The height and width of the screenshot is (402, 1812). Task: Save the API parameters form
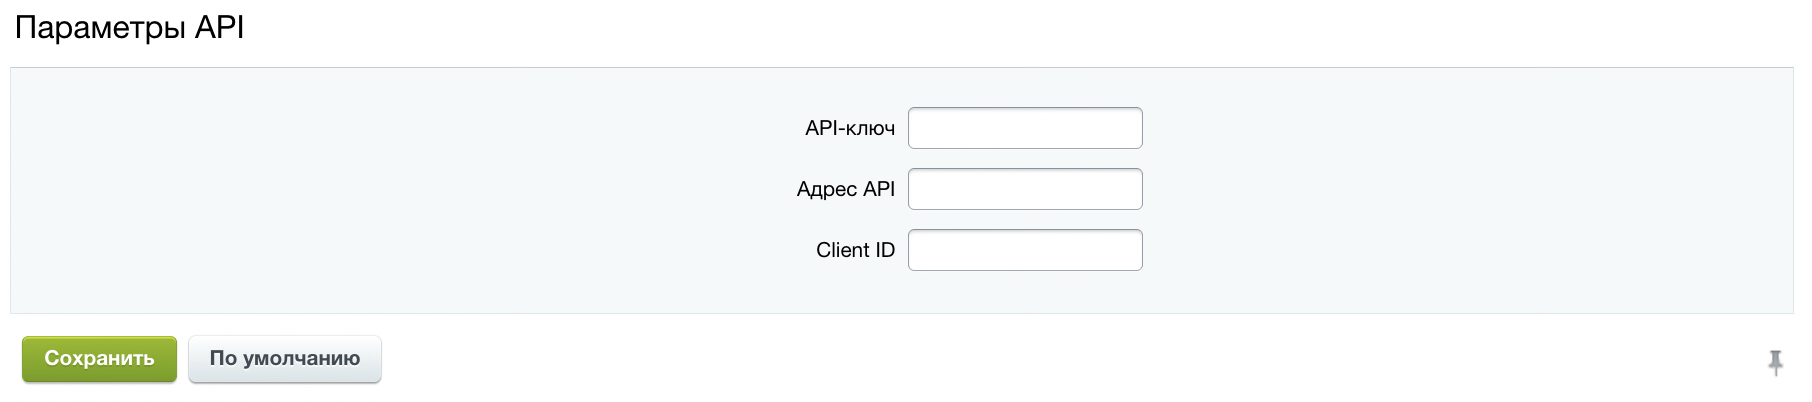coord(99,359)
